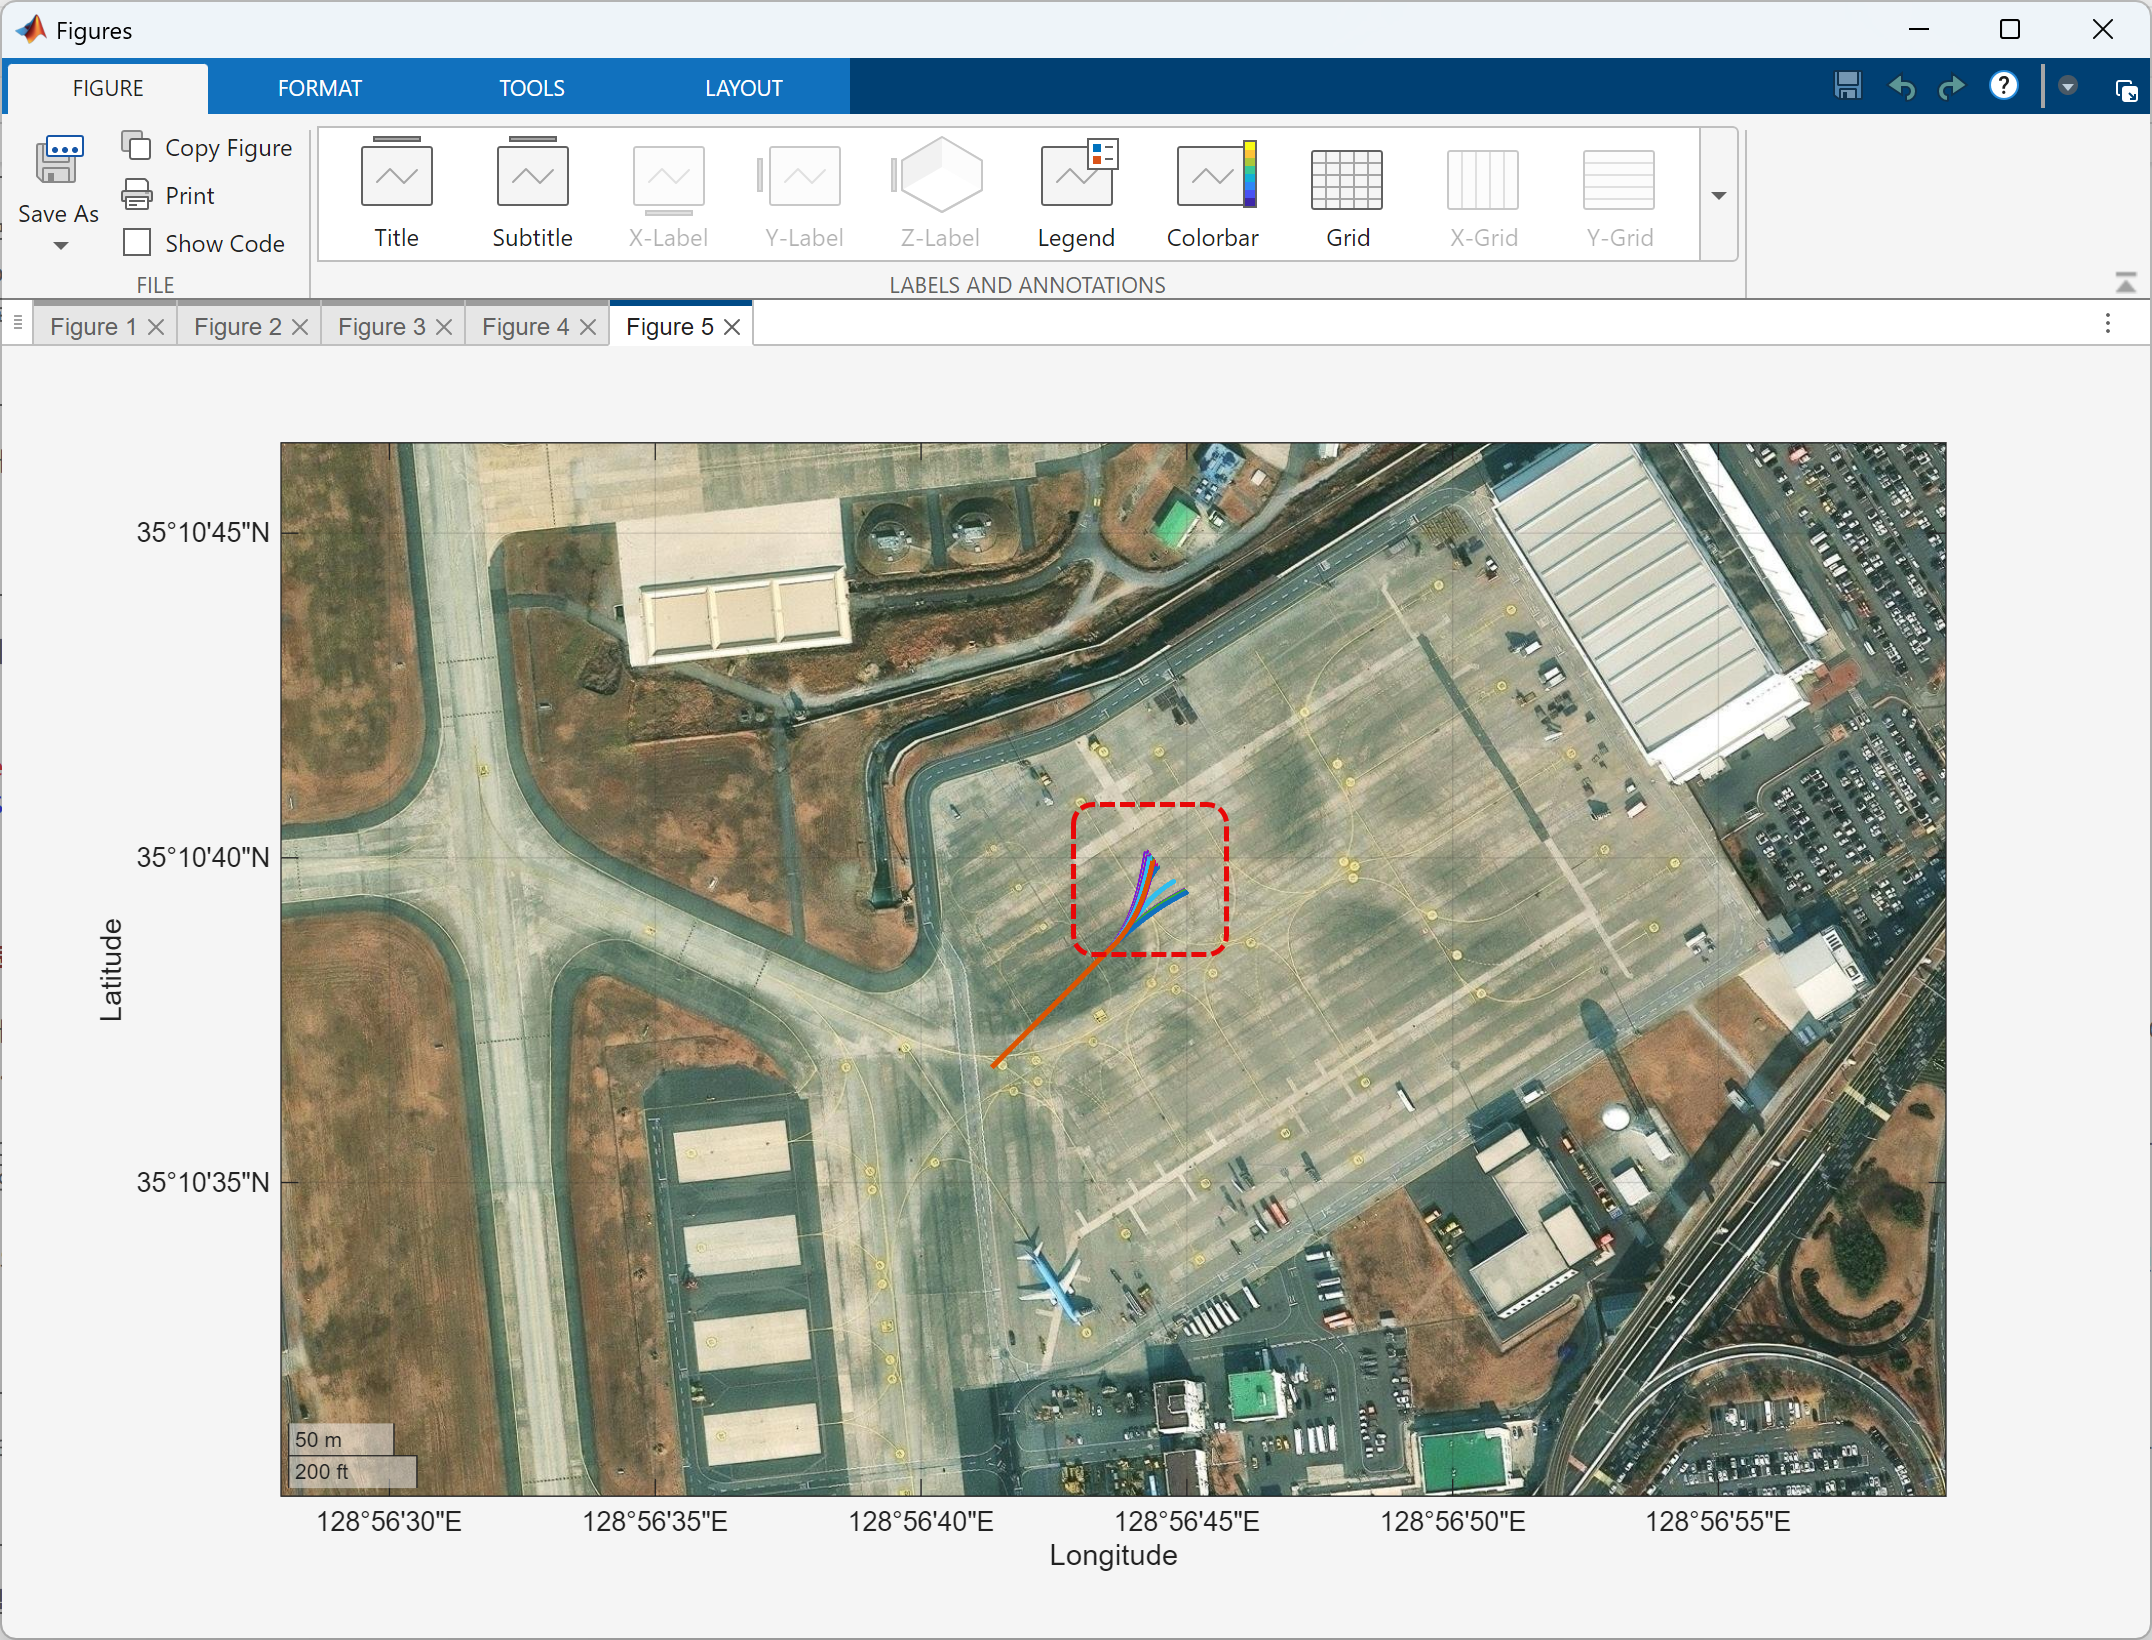Select the Figure 3 document tab
Image resolution: width=2152 pixels, height=1640 pixels.
[382, 327]
